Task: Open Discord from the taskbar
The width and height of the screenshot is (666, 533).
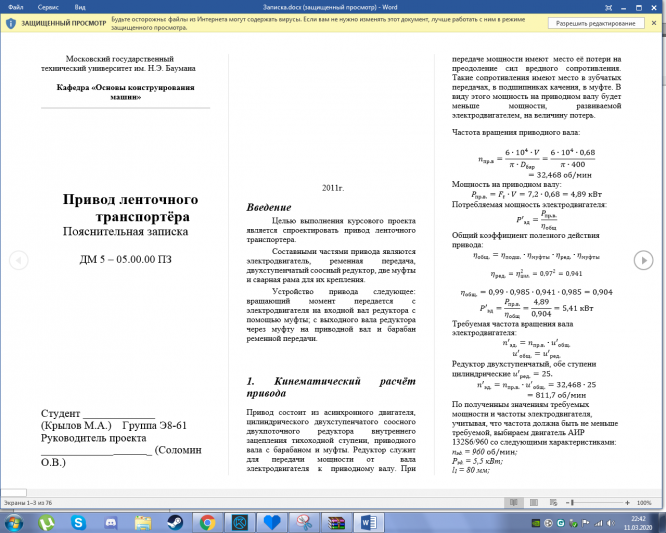Action: coord(111,522)
